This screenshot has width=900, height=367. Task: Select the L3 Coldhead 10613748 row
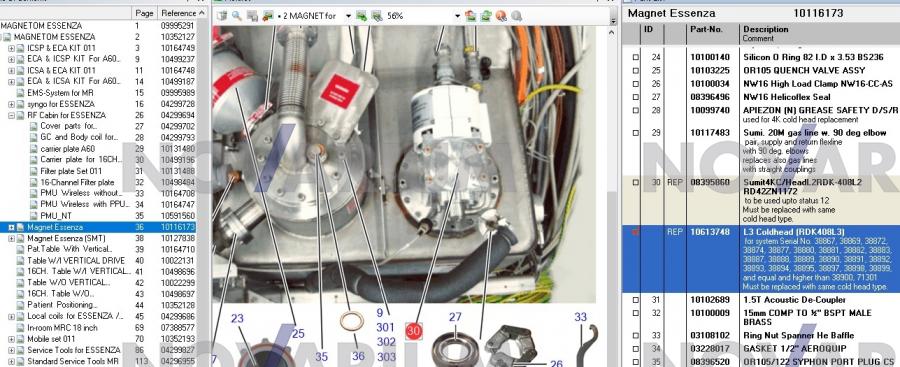(761, 259)
